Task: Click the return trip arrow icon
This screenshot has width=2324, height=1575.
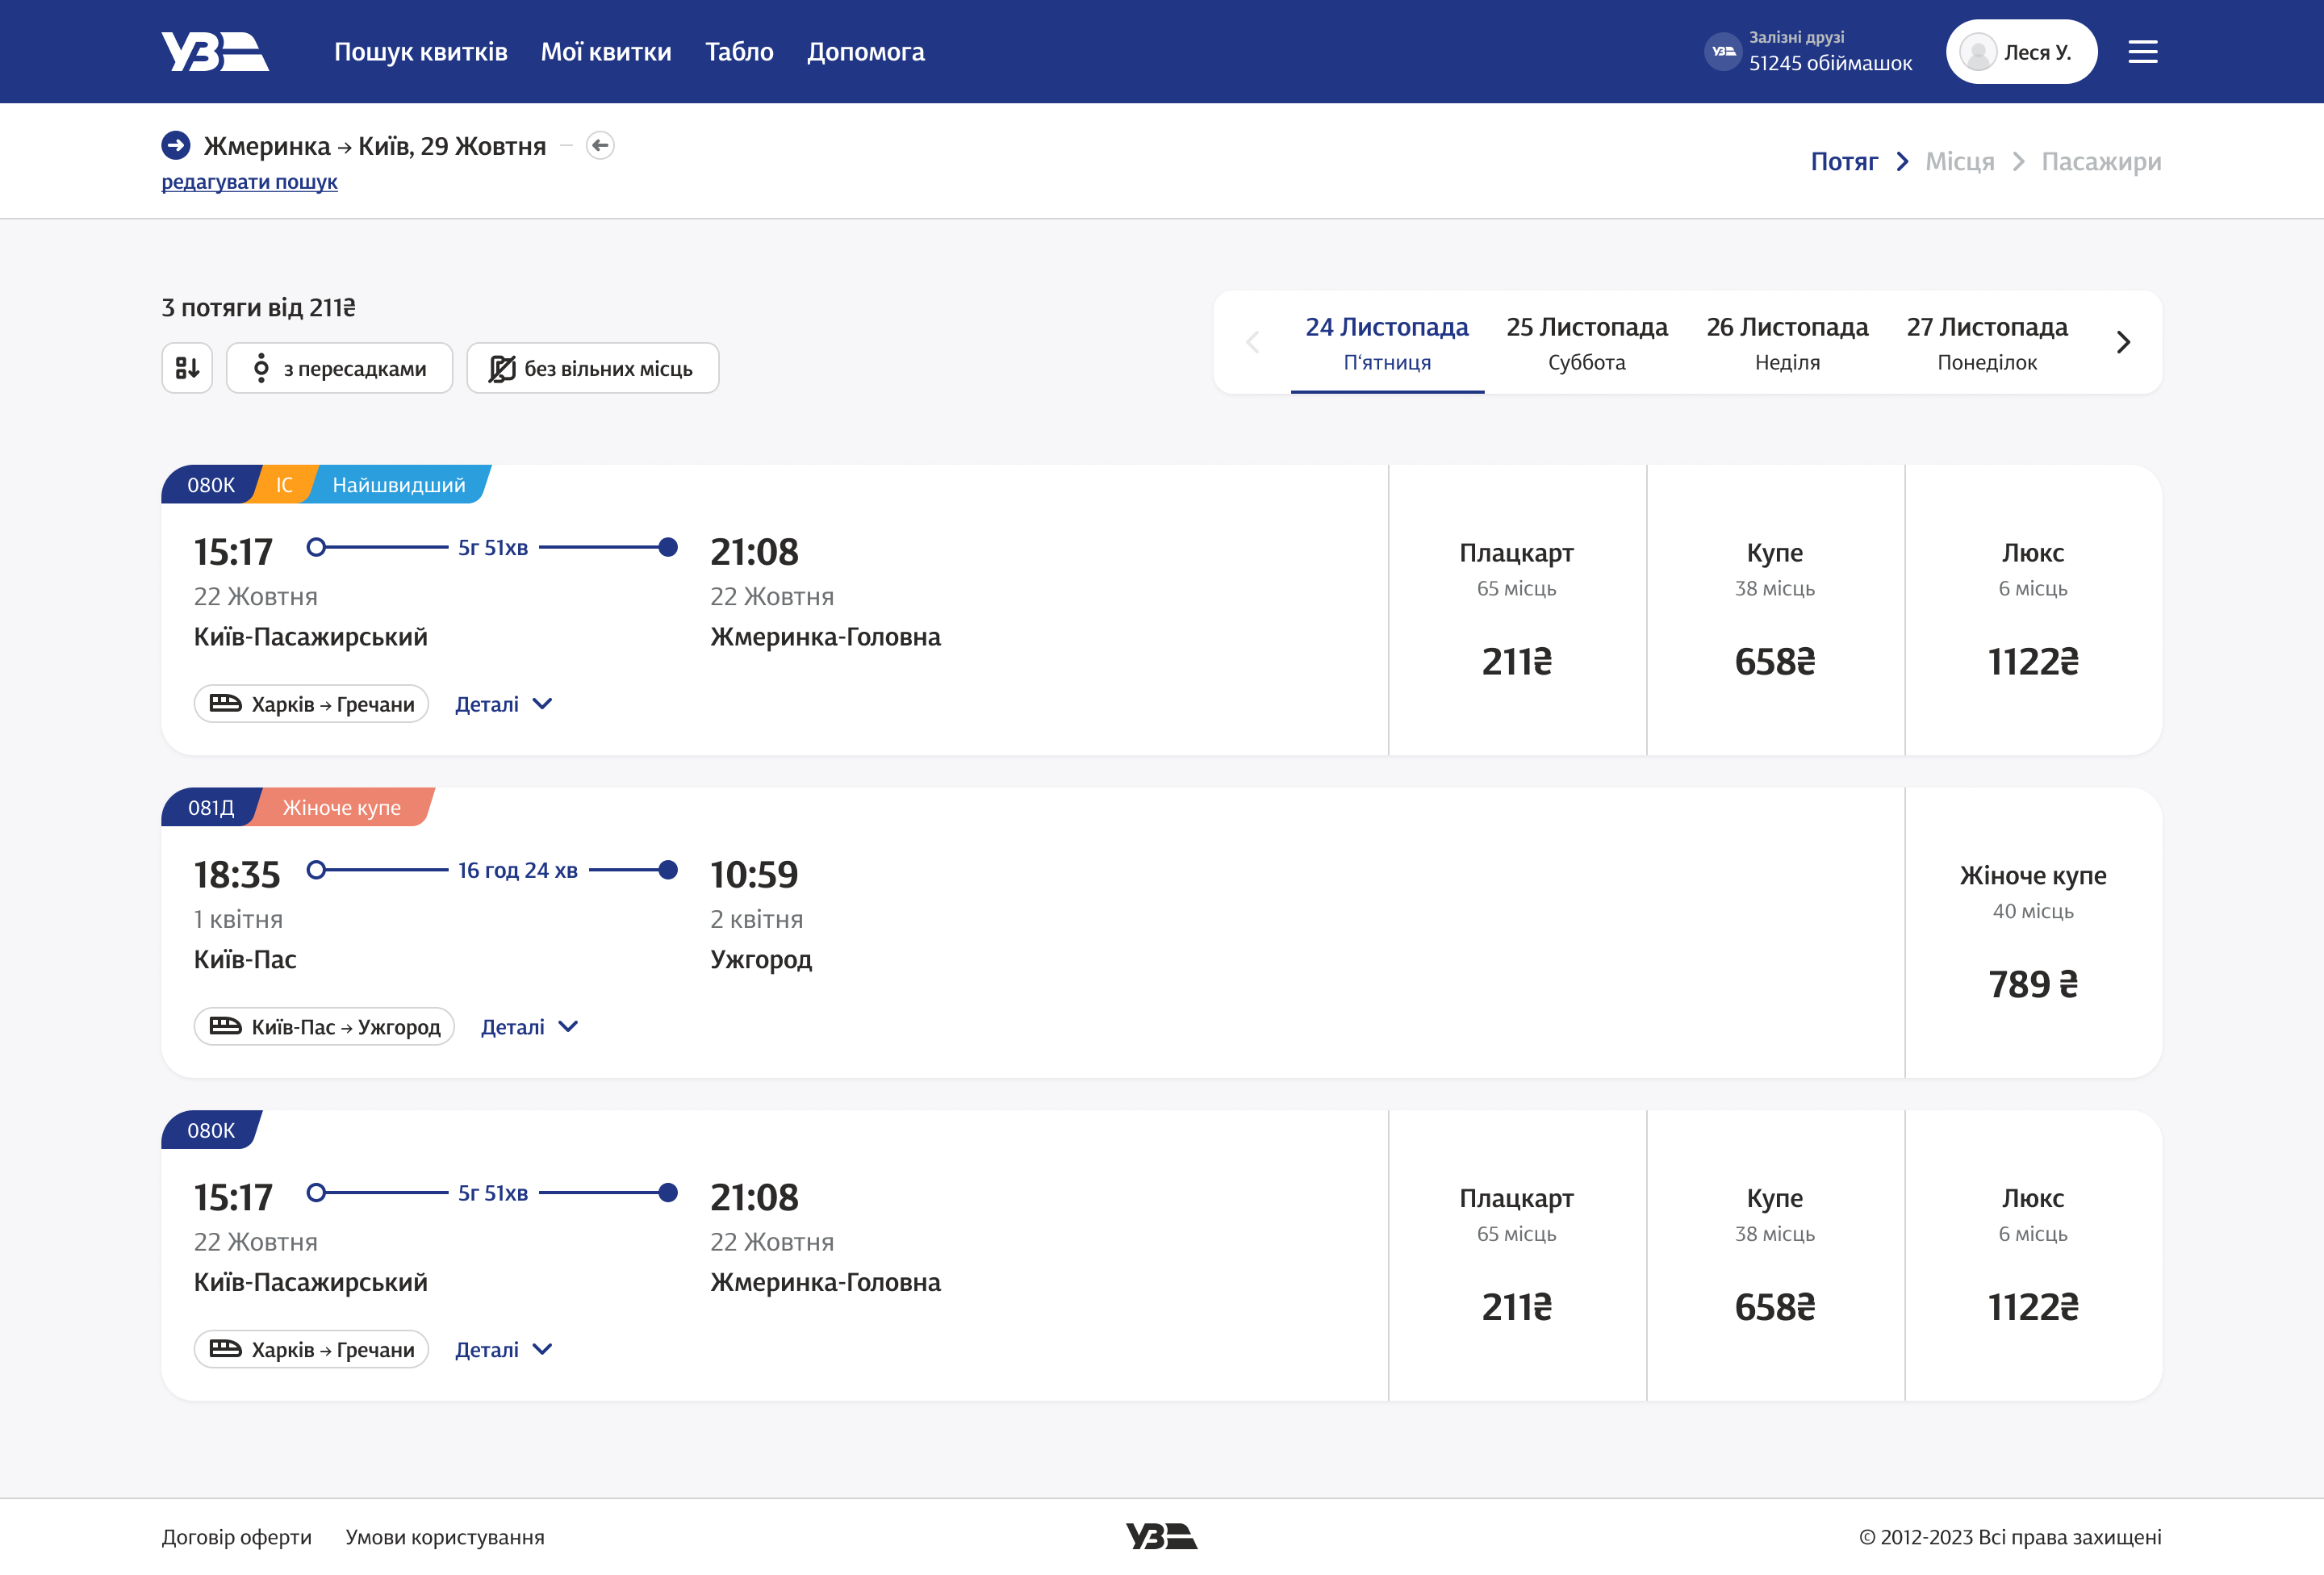Action: click(600, 146)
